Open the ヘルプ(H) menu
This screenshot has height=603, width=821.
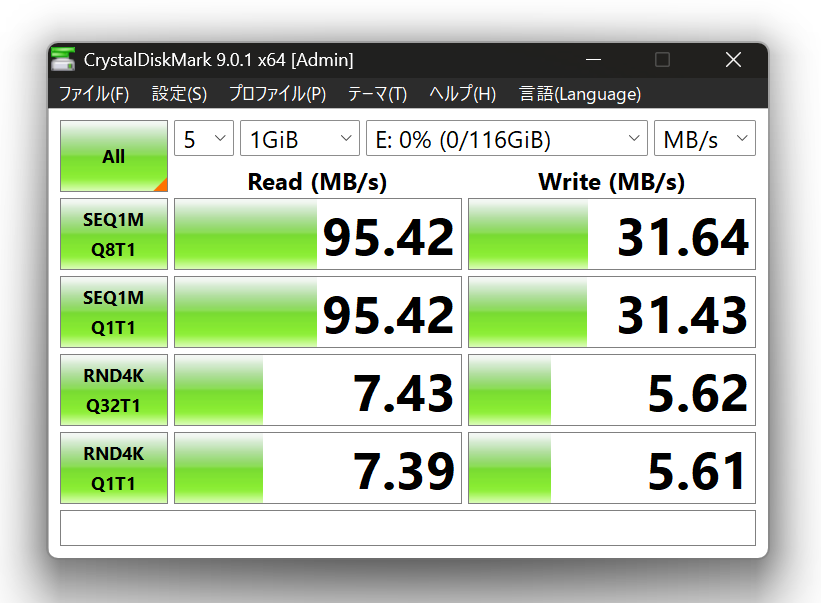[462, 94]
